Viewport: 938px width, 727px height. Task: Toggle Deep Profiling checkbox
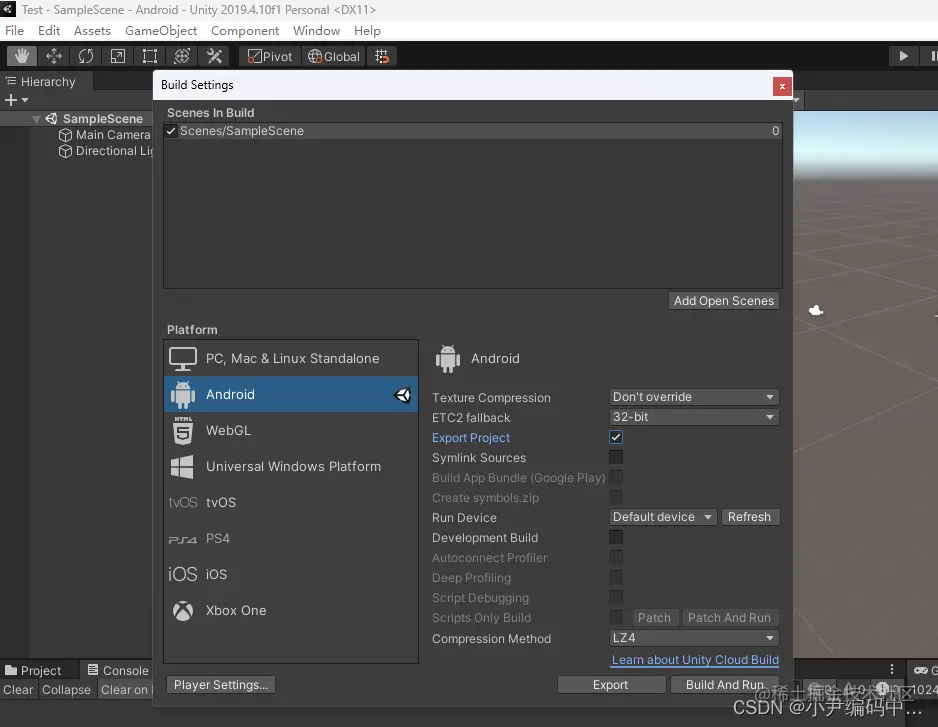tap(616, 577)
